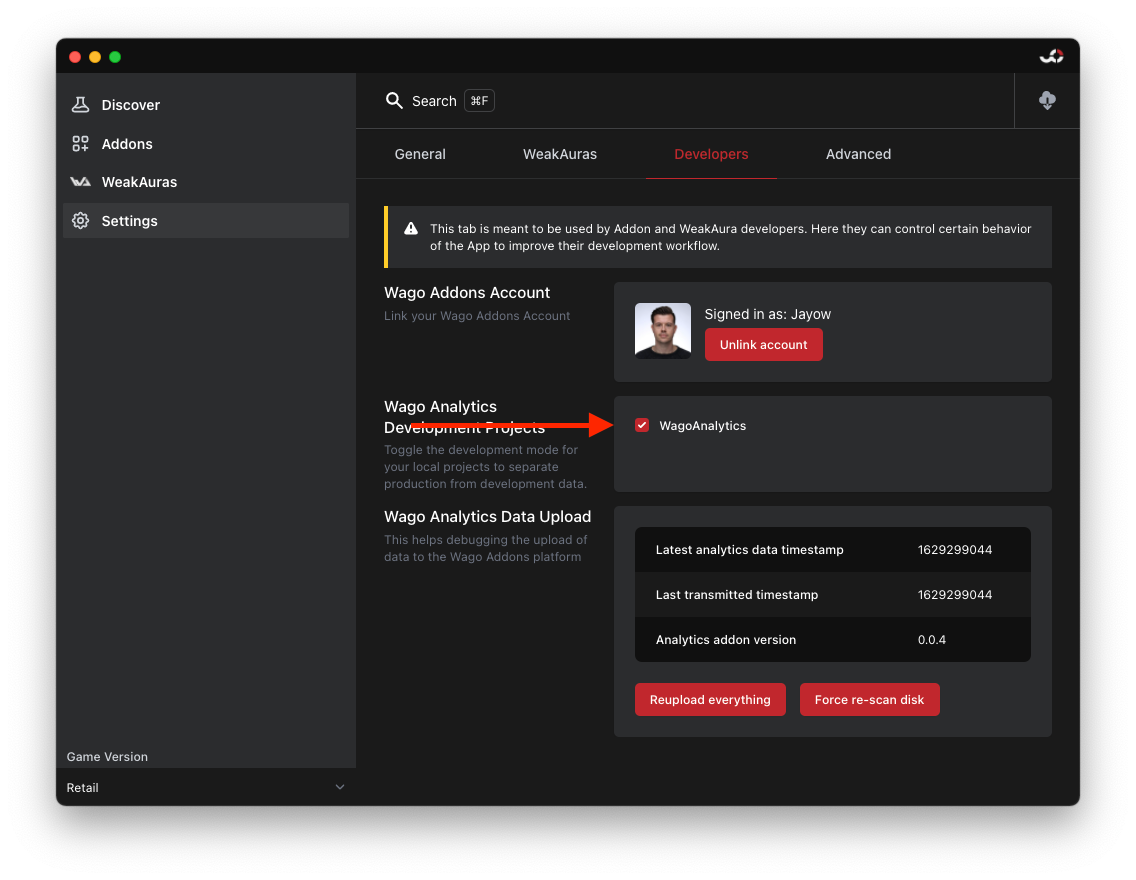
Task: Uncheck the WagoAnalytics checkbox
Action: point(642,426)
